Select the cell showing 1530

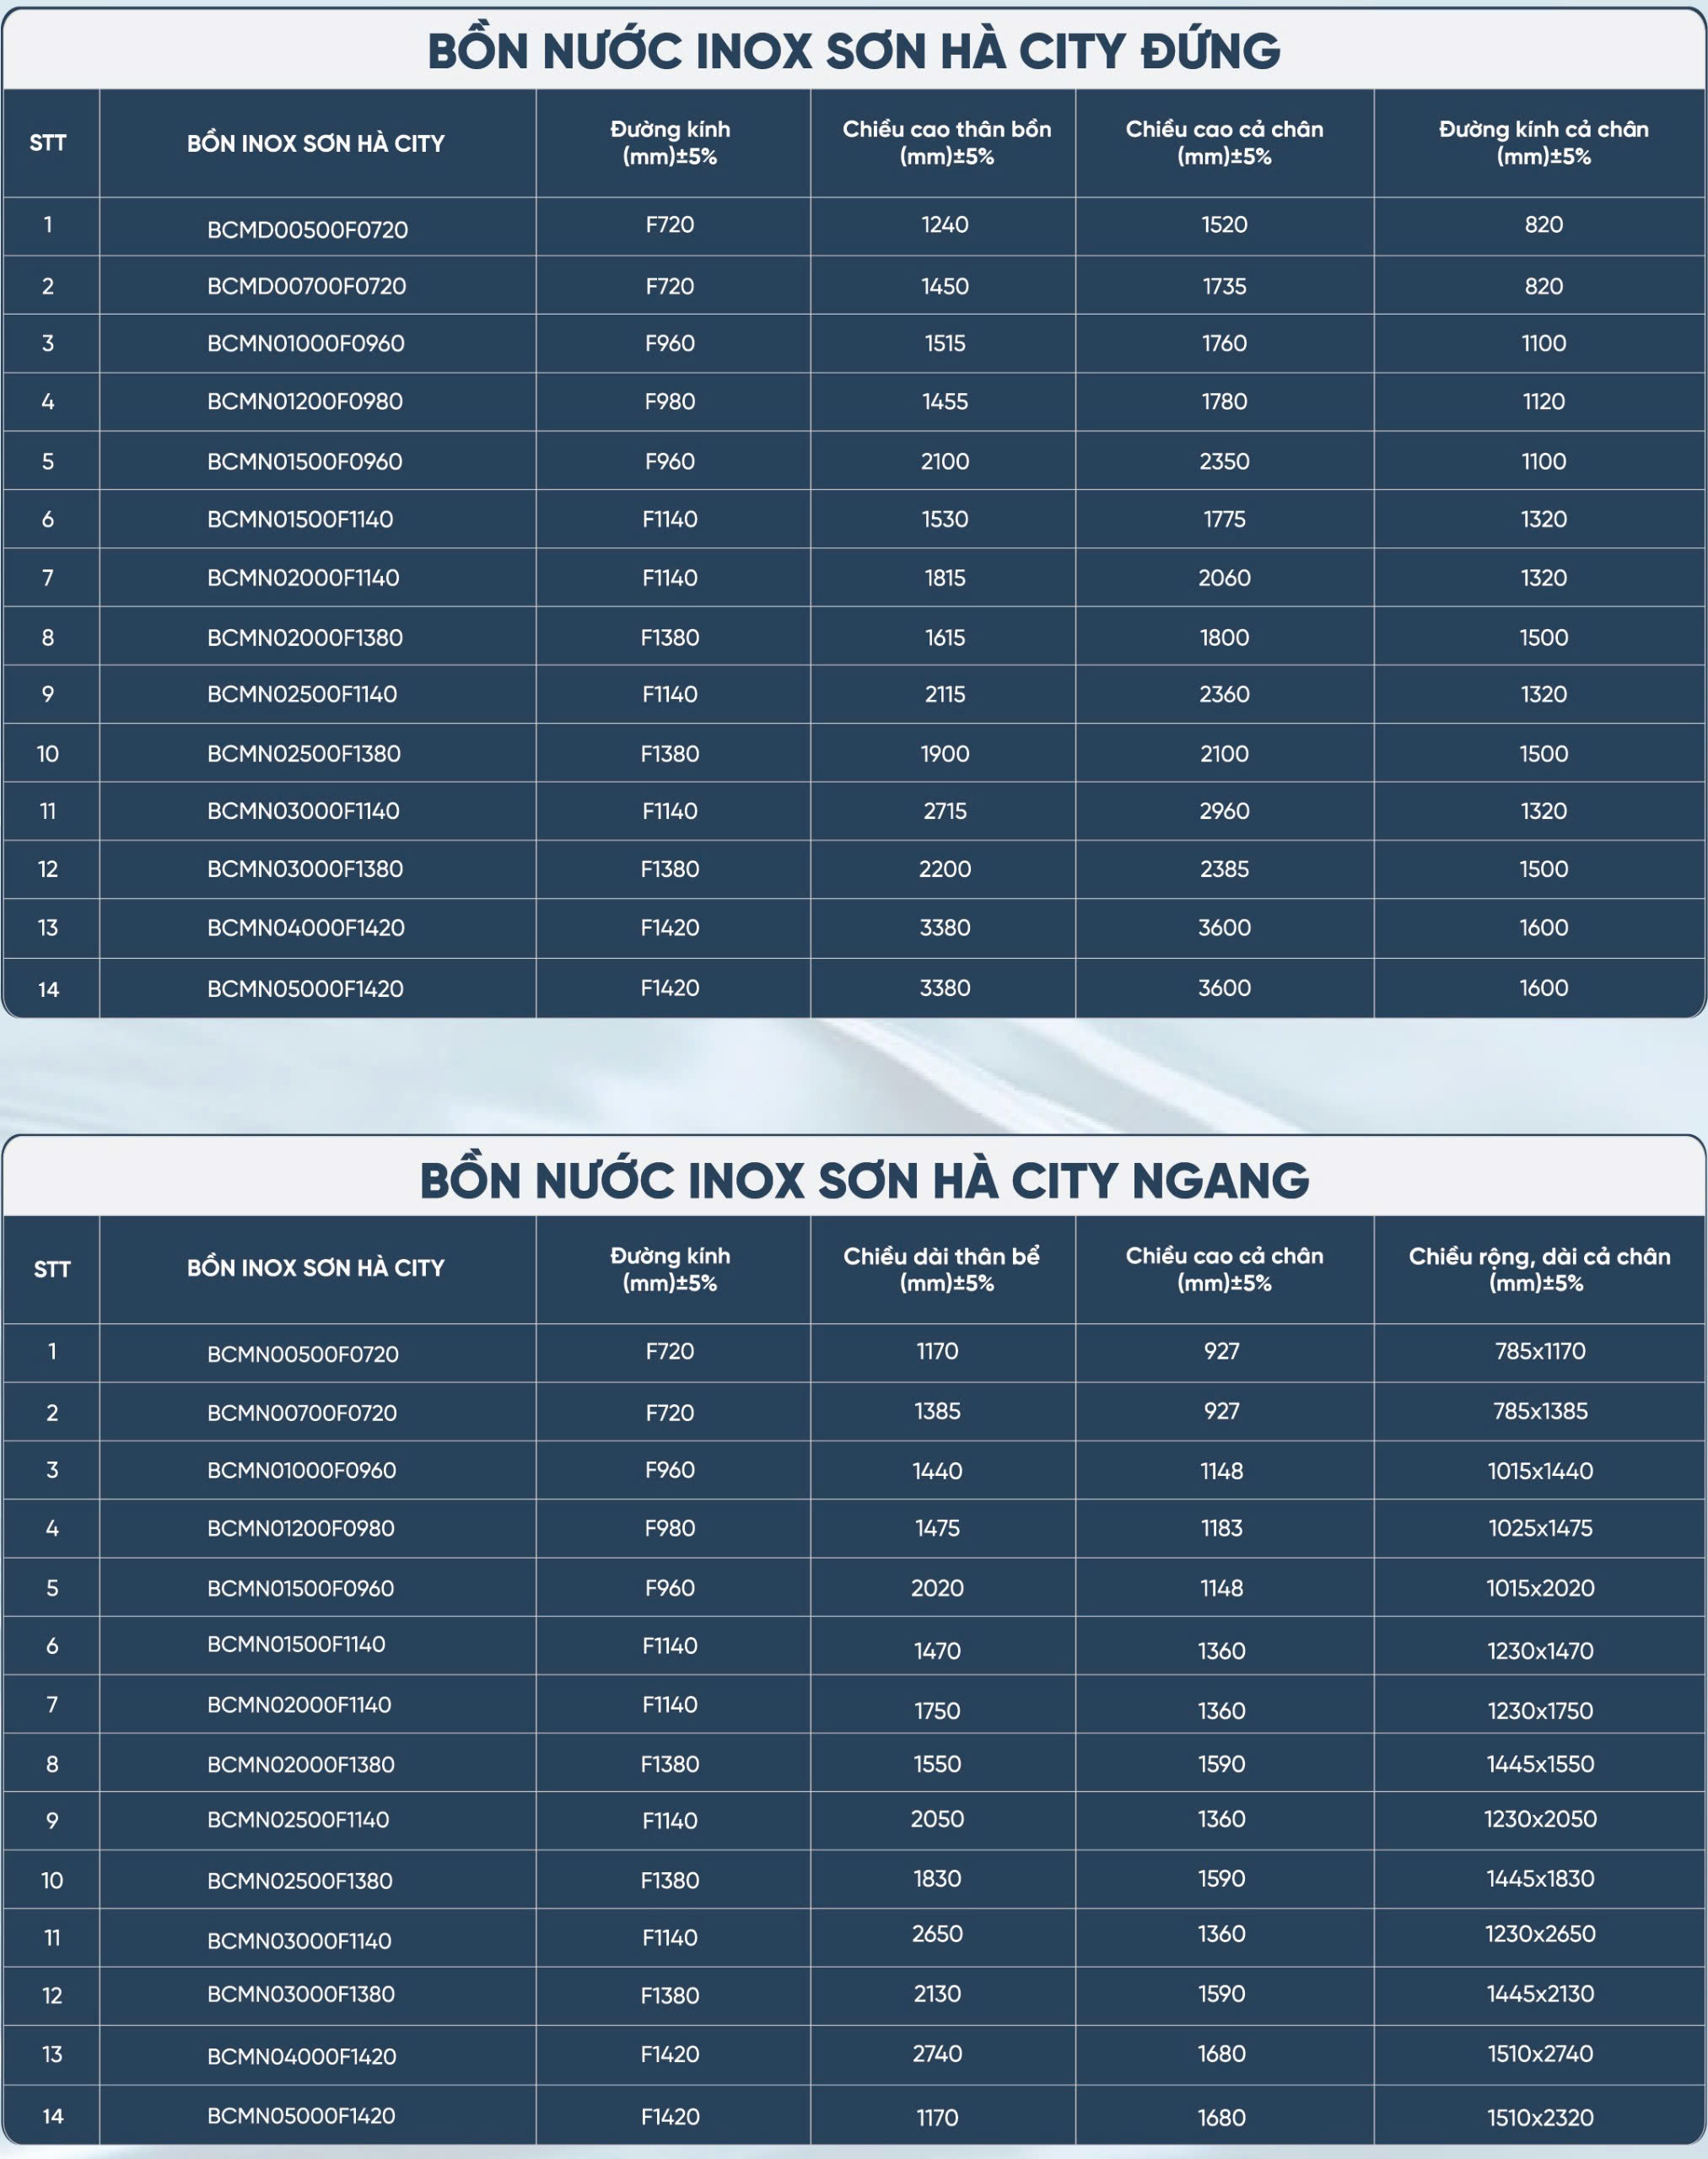[x=945, y=519]
